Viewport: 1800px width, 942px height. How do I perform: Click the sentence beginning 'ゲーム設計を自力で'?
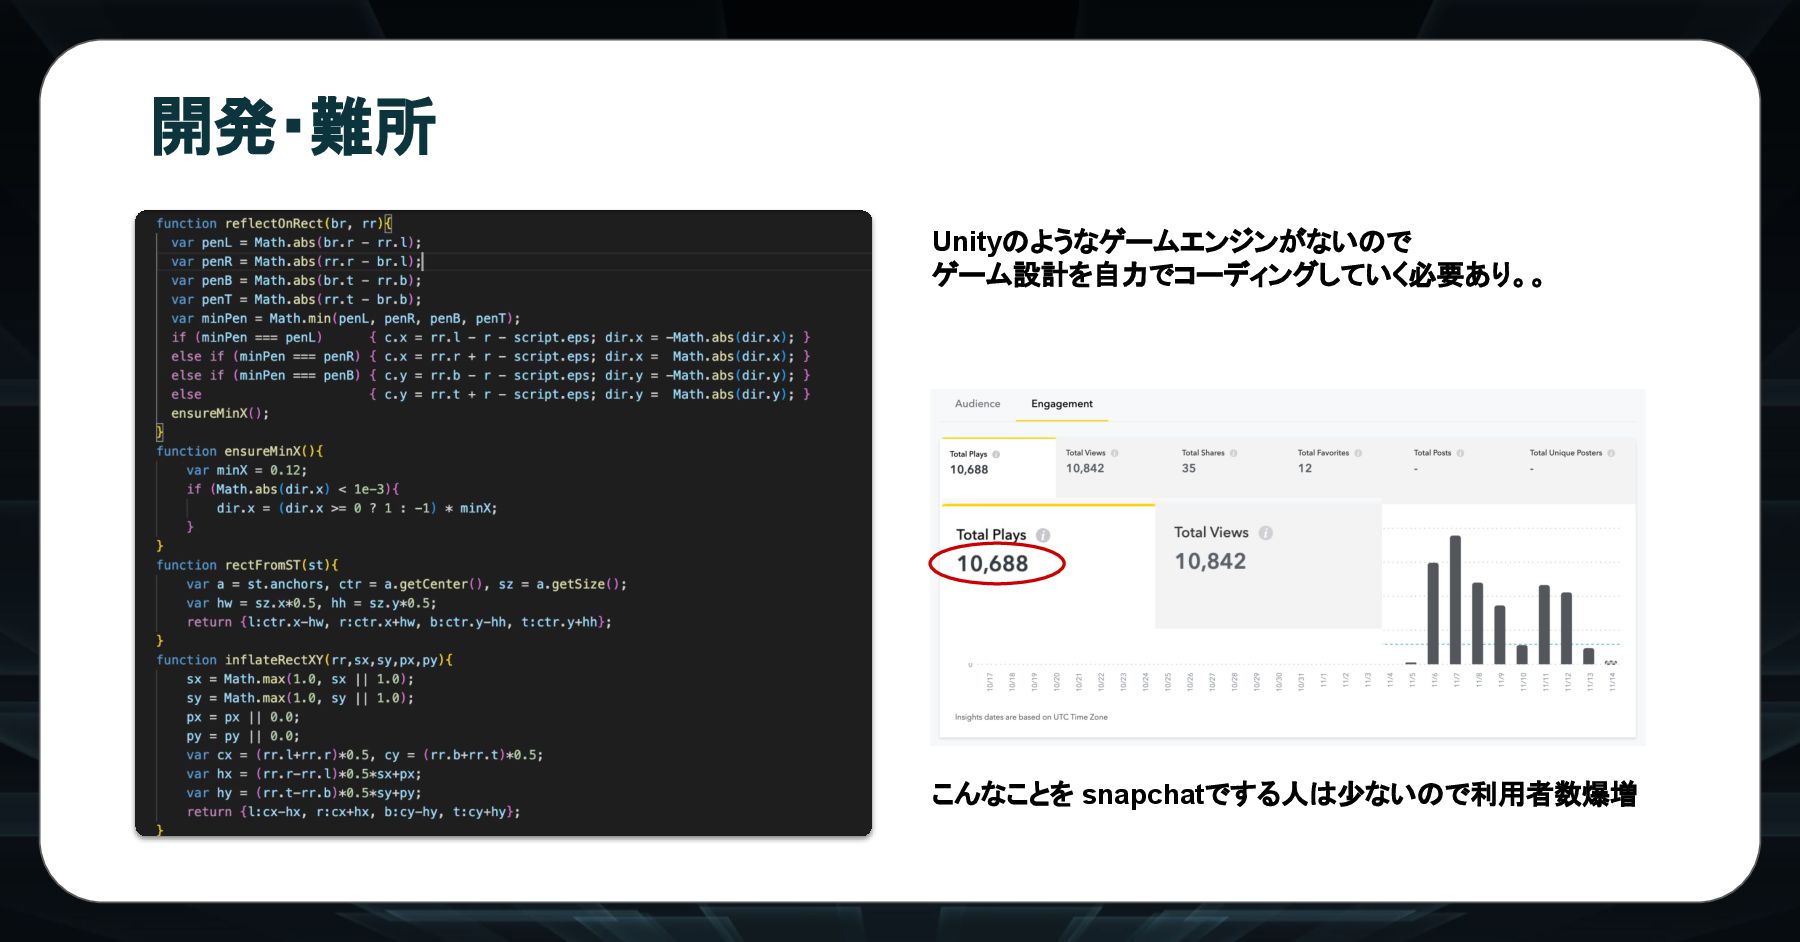pos(1239,274)
